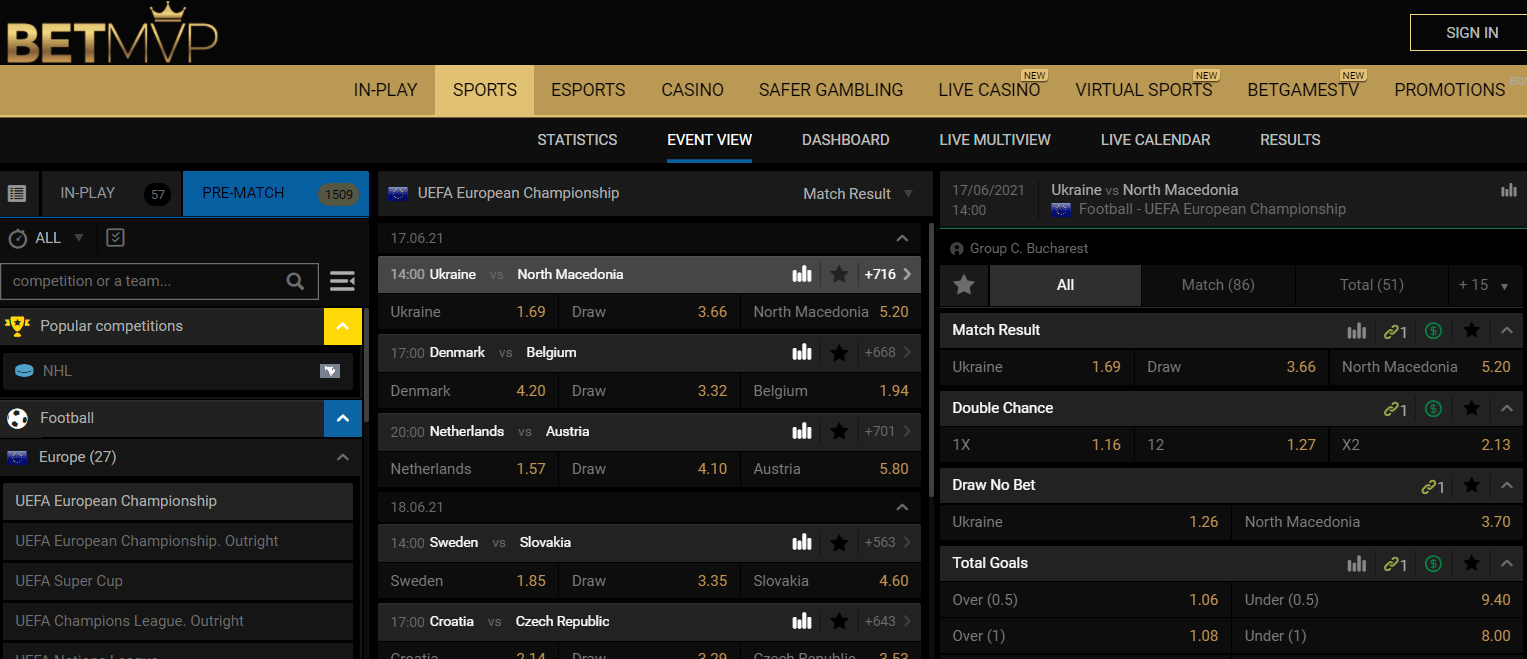Collapse the Popular competitions section
Viewport: 1527px width, 659px height.
pyautogui.click(x=342, y=327)
